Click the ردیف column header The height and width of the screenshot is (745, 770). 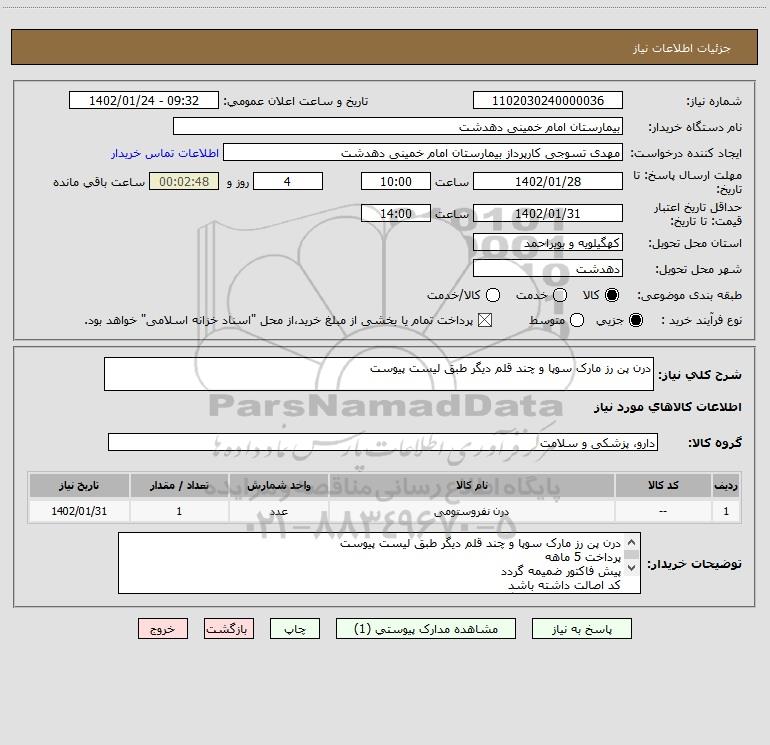[726, 485]
